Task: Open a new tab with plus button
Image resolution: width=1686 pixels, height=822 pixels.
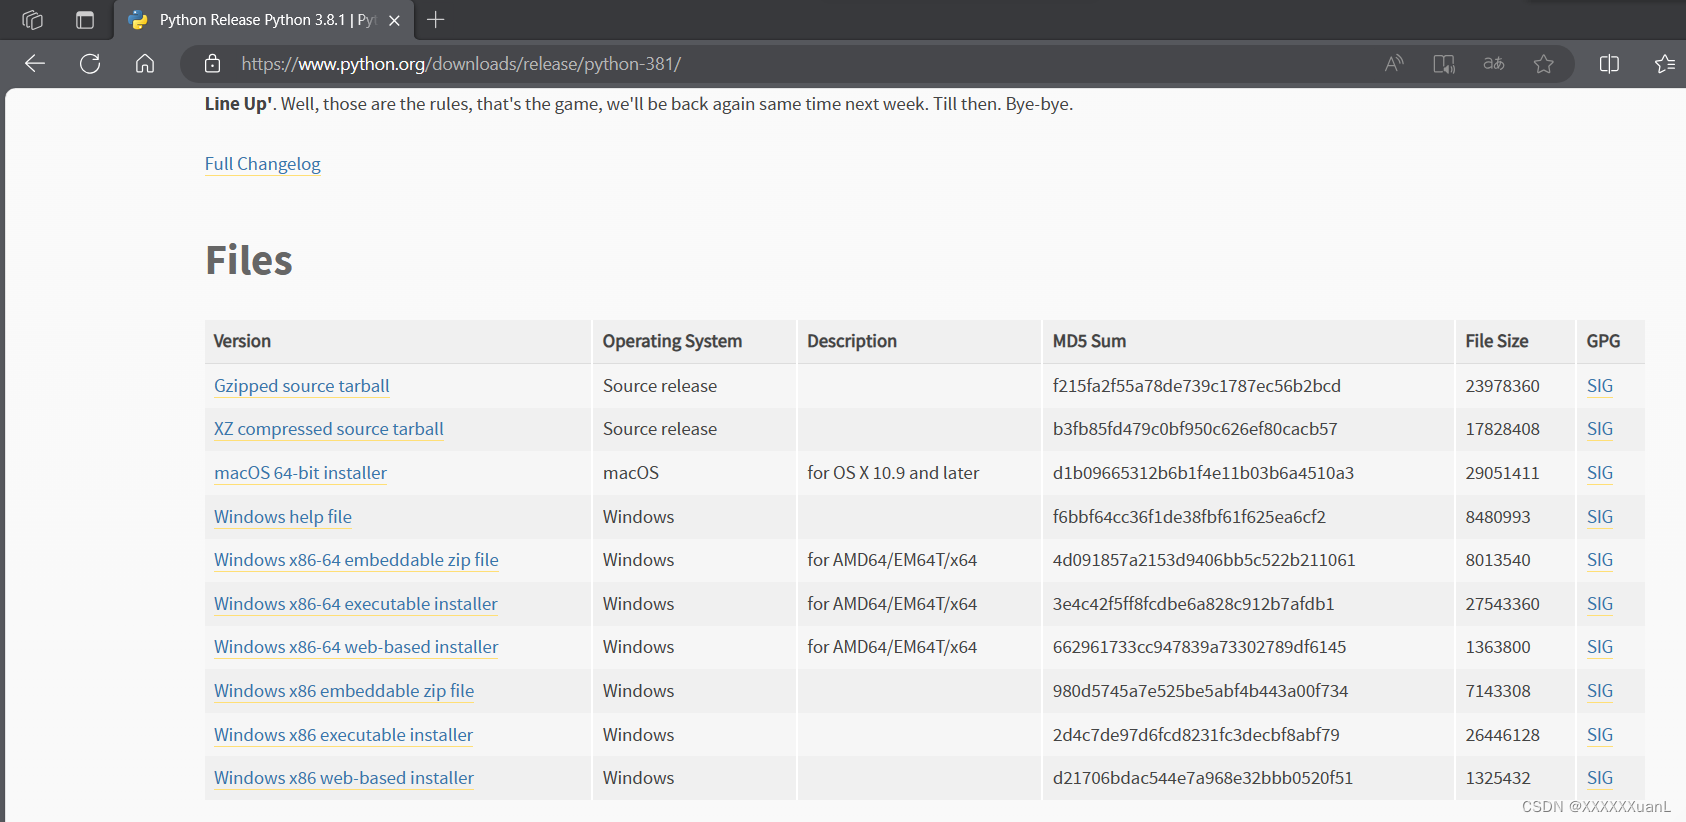Action: [x=435, y=20]
